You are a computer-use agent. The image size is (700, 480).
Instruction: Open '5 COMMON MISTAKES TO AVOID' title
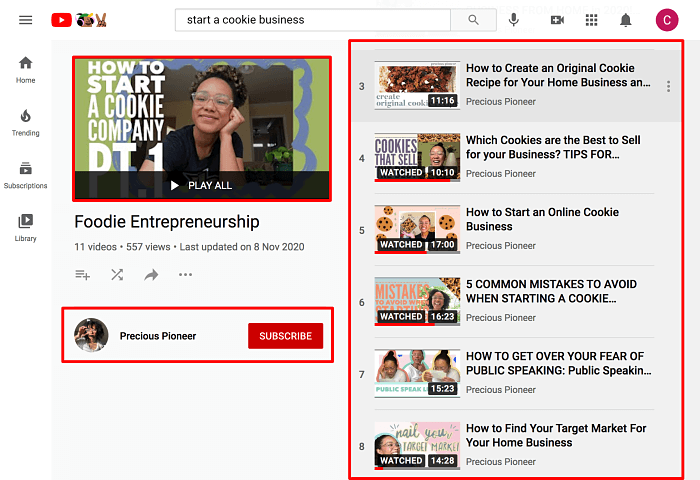[551, 291]
